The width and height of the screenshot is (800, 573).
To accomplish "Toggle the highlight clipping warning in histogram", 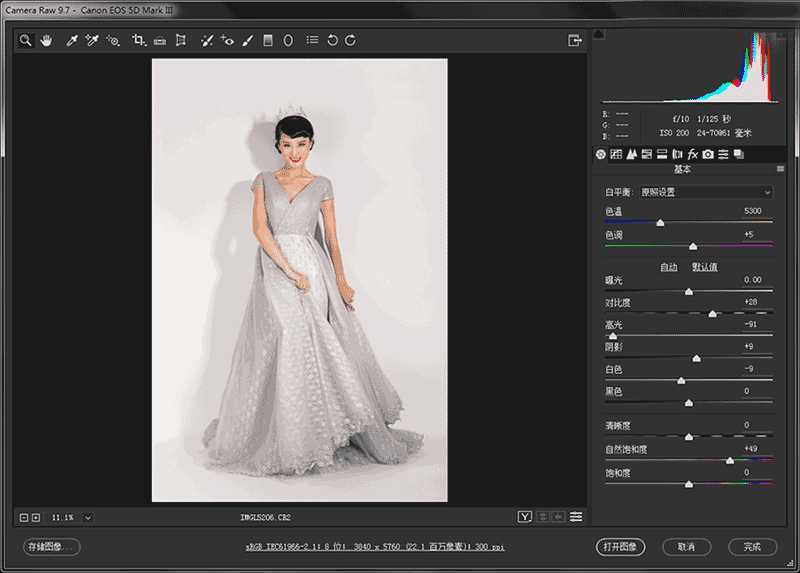I will pos(779,35).
